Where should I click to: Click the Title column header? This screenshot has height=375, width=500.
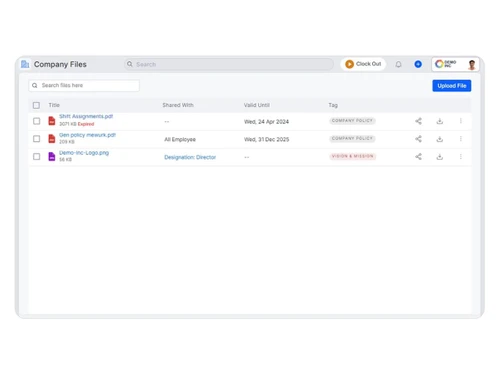pyautogui.click(x=54, y=105)
